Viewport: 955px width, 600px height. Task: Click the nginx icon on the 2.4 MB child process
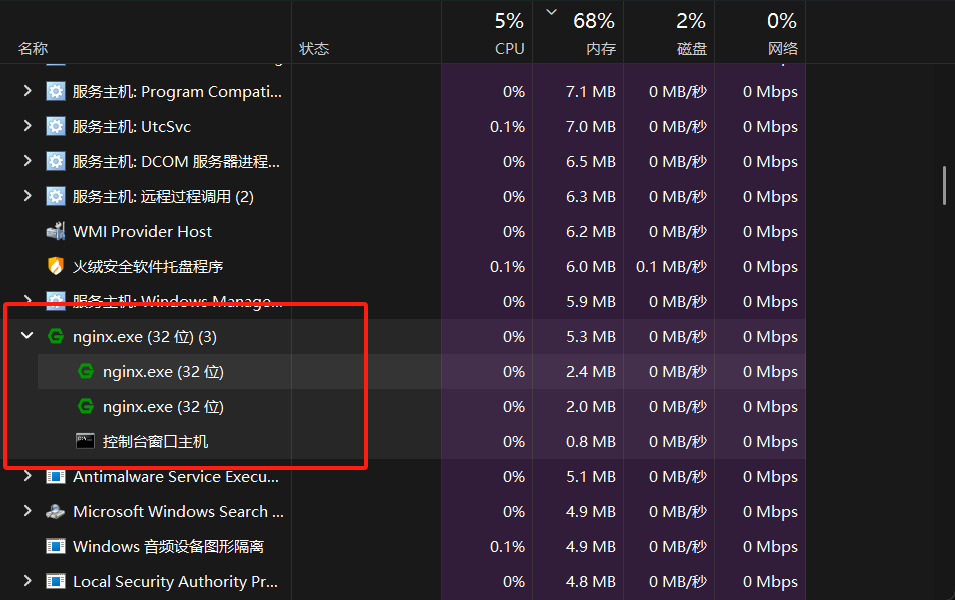pyautogui.click(x=86, y=371)
